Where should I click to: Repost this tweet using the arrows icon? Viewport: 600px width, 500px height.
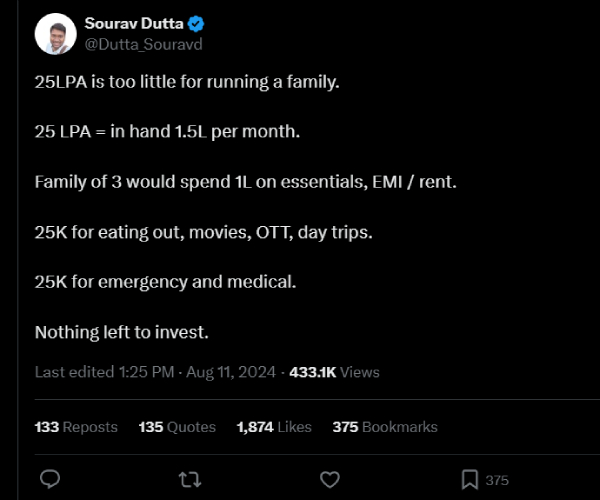189,480
